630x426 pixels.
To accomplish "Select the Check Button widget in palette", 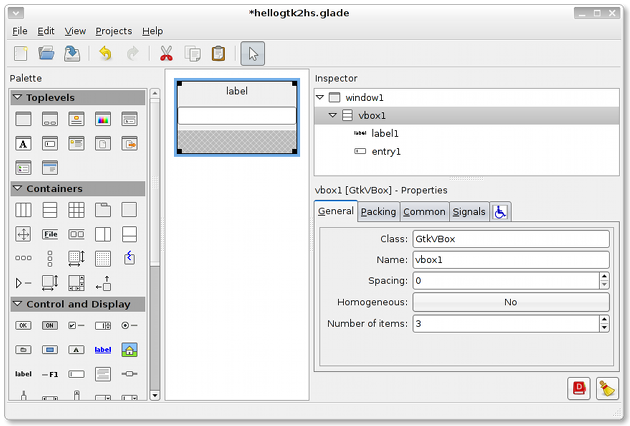I will point(76,326).
